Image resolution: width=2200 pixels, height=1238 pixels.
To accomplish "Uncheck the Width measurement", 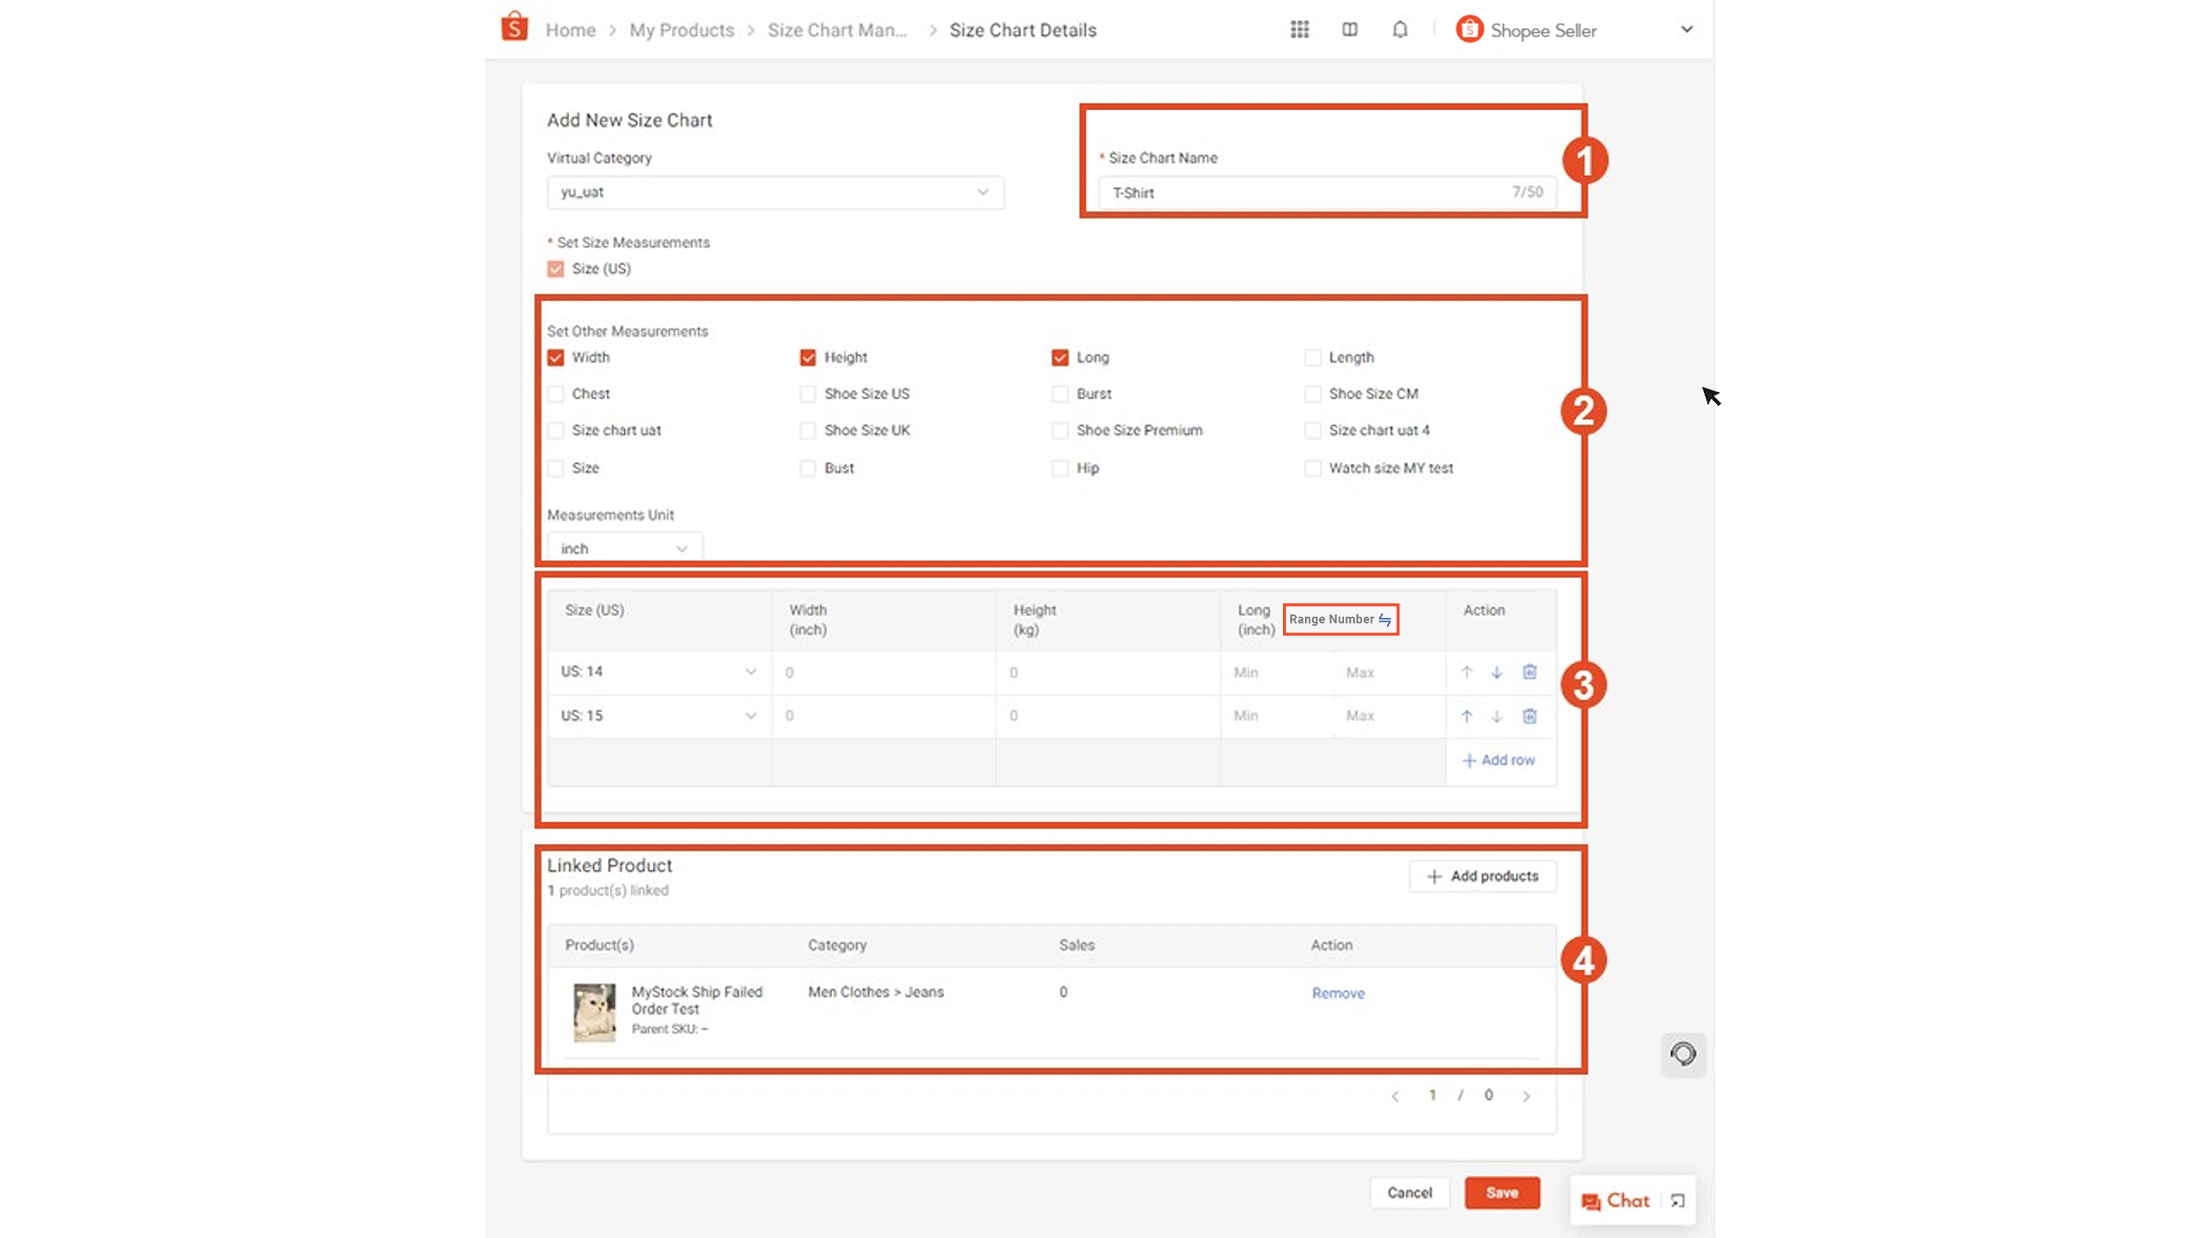I will tap(556, 356).
